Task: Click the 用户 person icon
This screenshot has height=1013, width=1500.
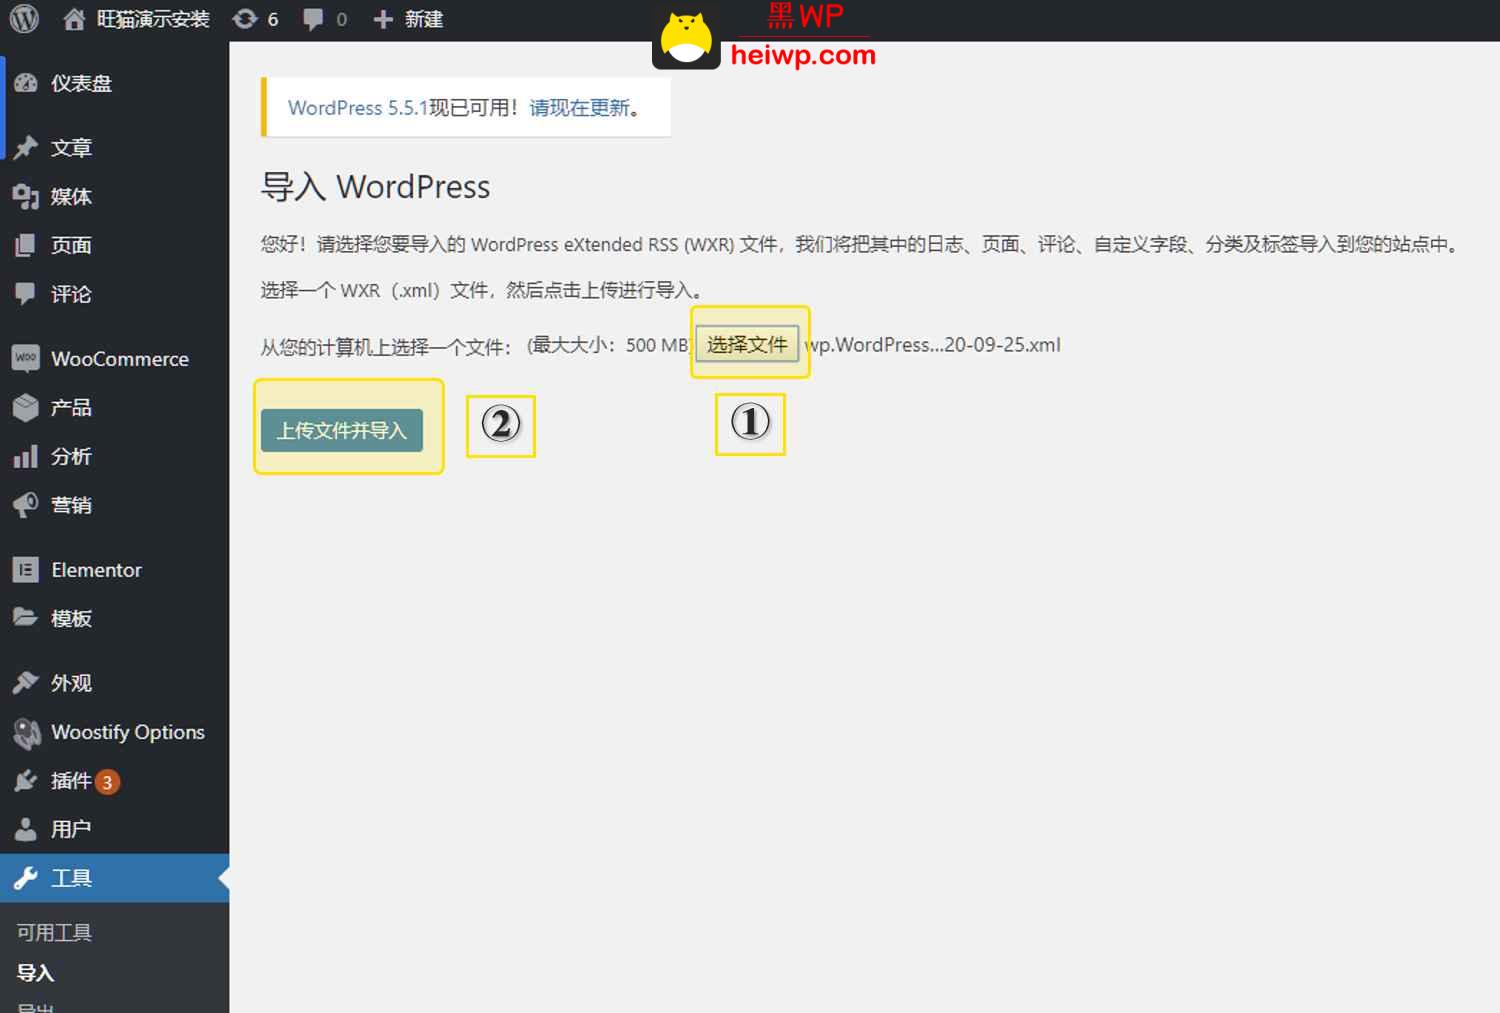Action: click(26, 829)
